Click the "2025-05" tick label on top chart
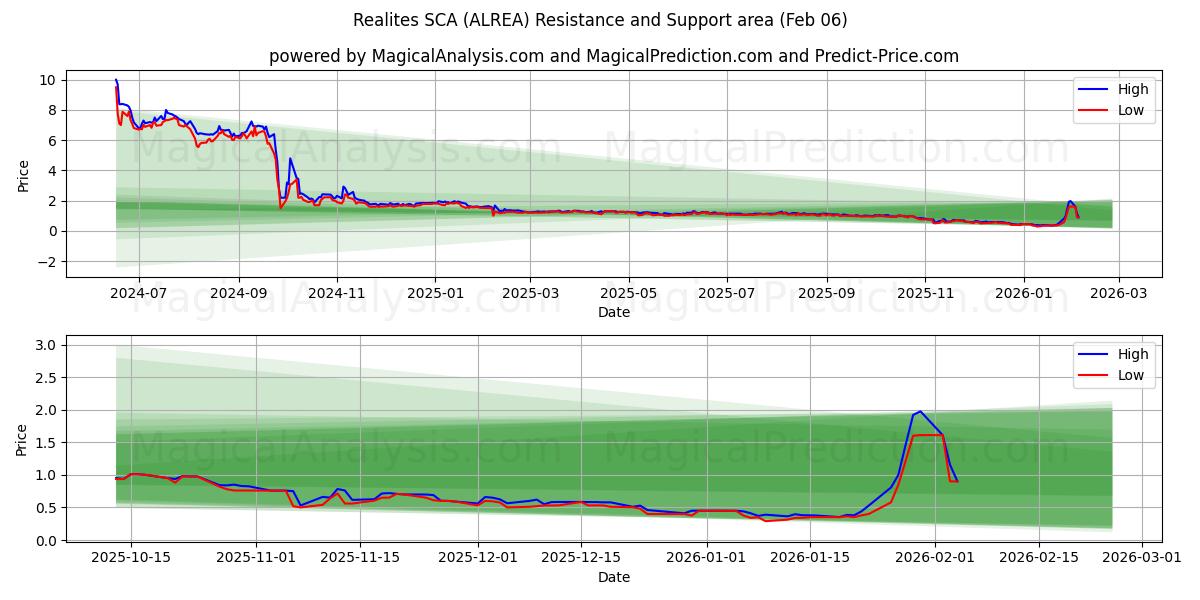Image resolution: width=1200 pixels, height=600 pixels. [629, 293]
